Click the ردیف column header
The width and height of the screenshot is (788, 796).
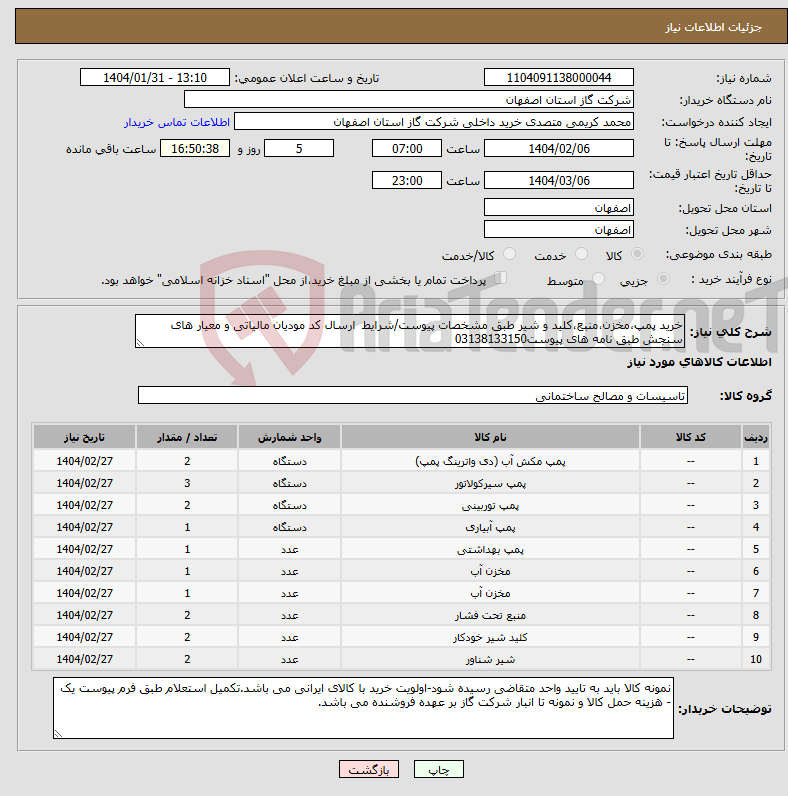tap(756, 437)
